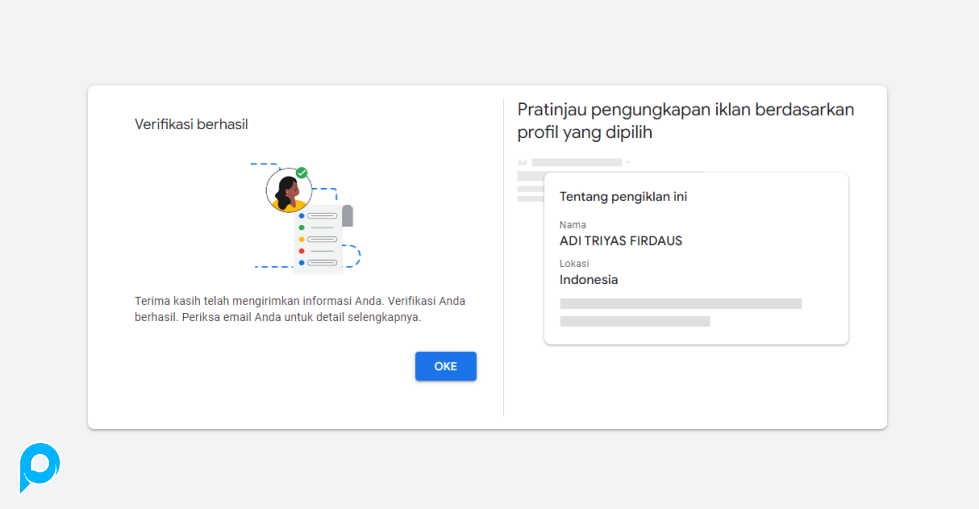Click the bottom blue dot in the document list
The height and width of the screenshot is (509, 979).
301,262
